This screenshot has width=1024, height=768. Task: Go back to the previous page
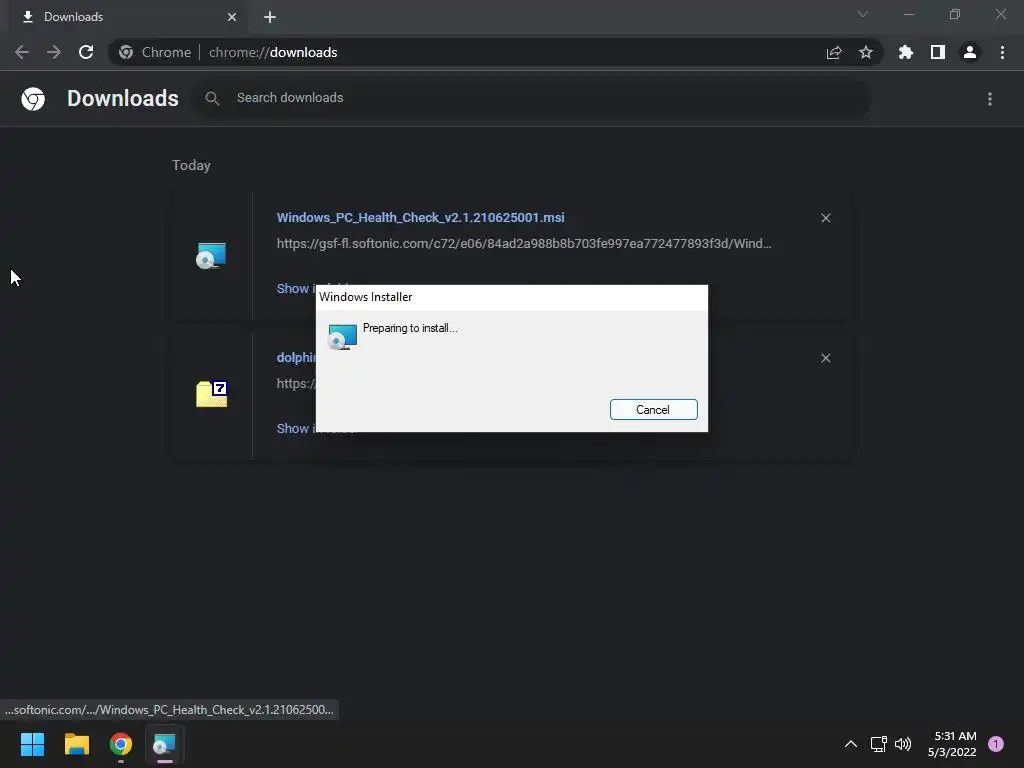coord(22,52)
